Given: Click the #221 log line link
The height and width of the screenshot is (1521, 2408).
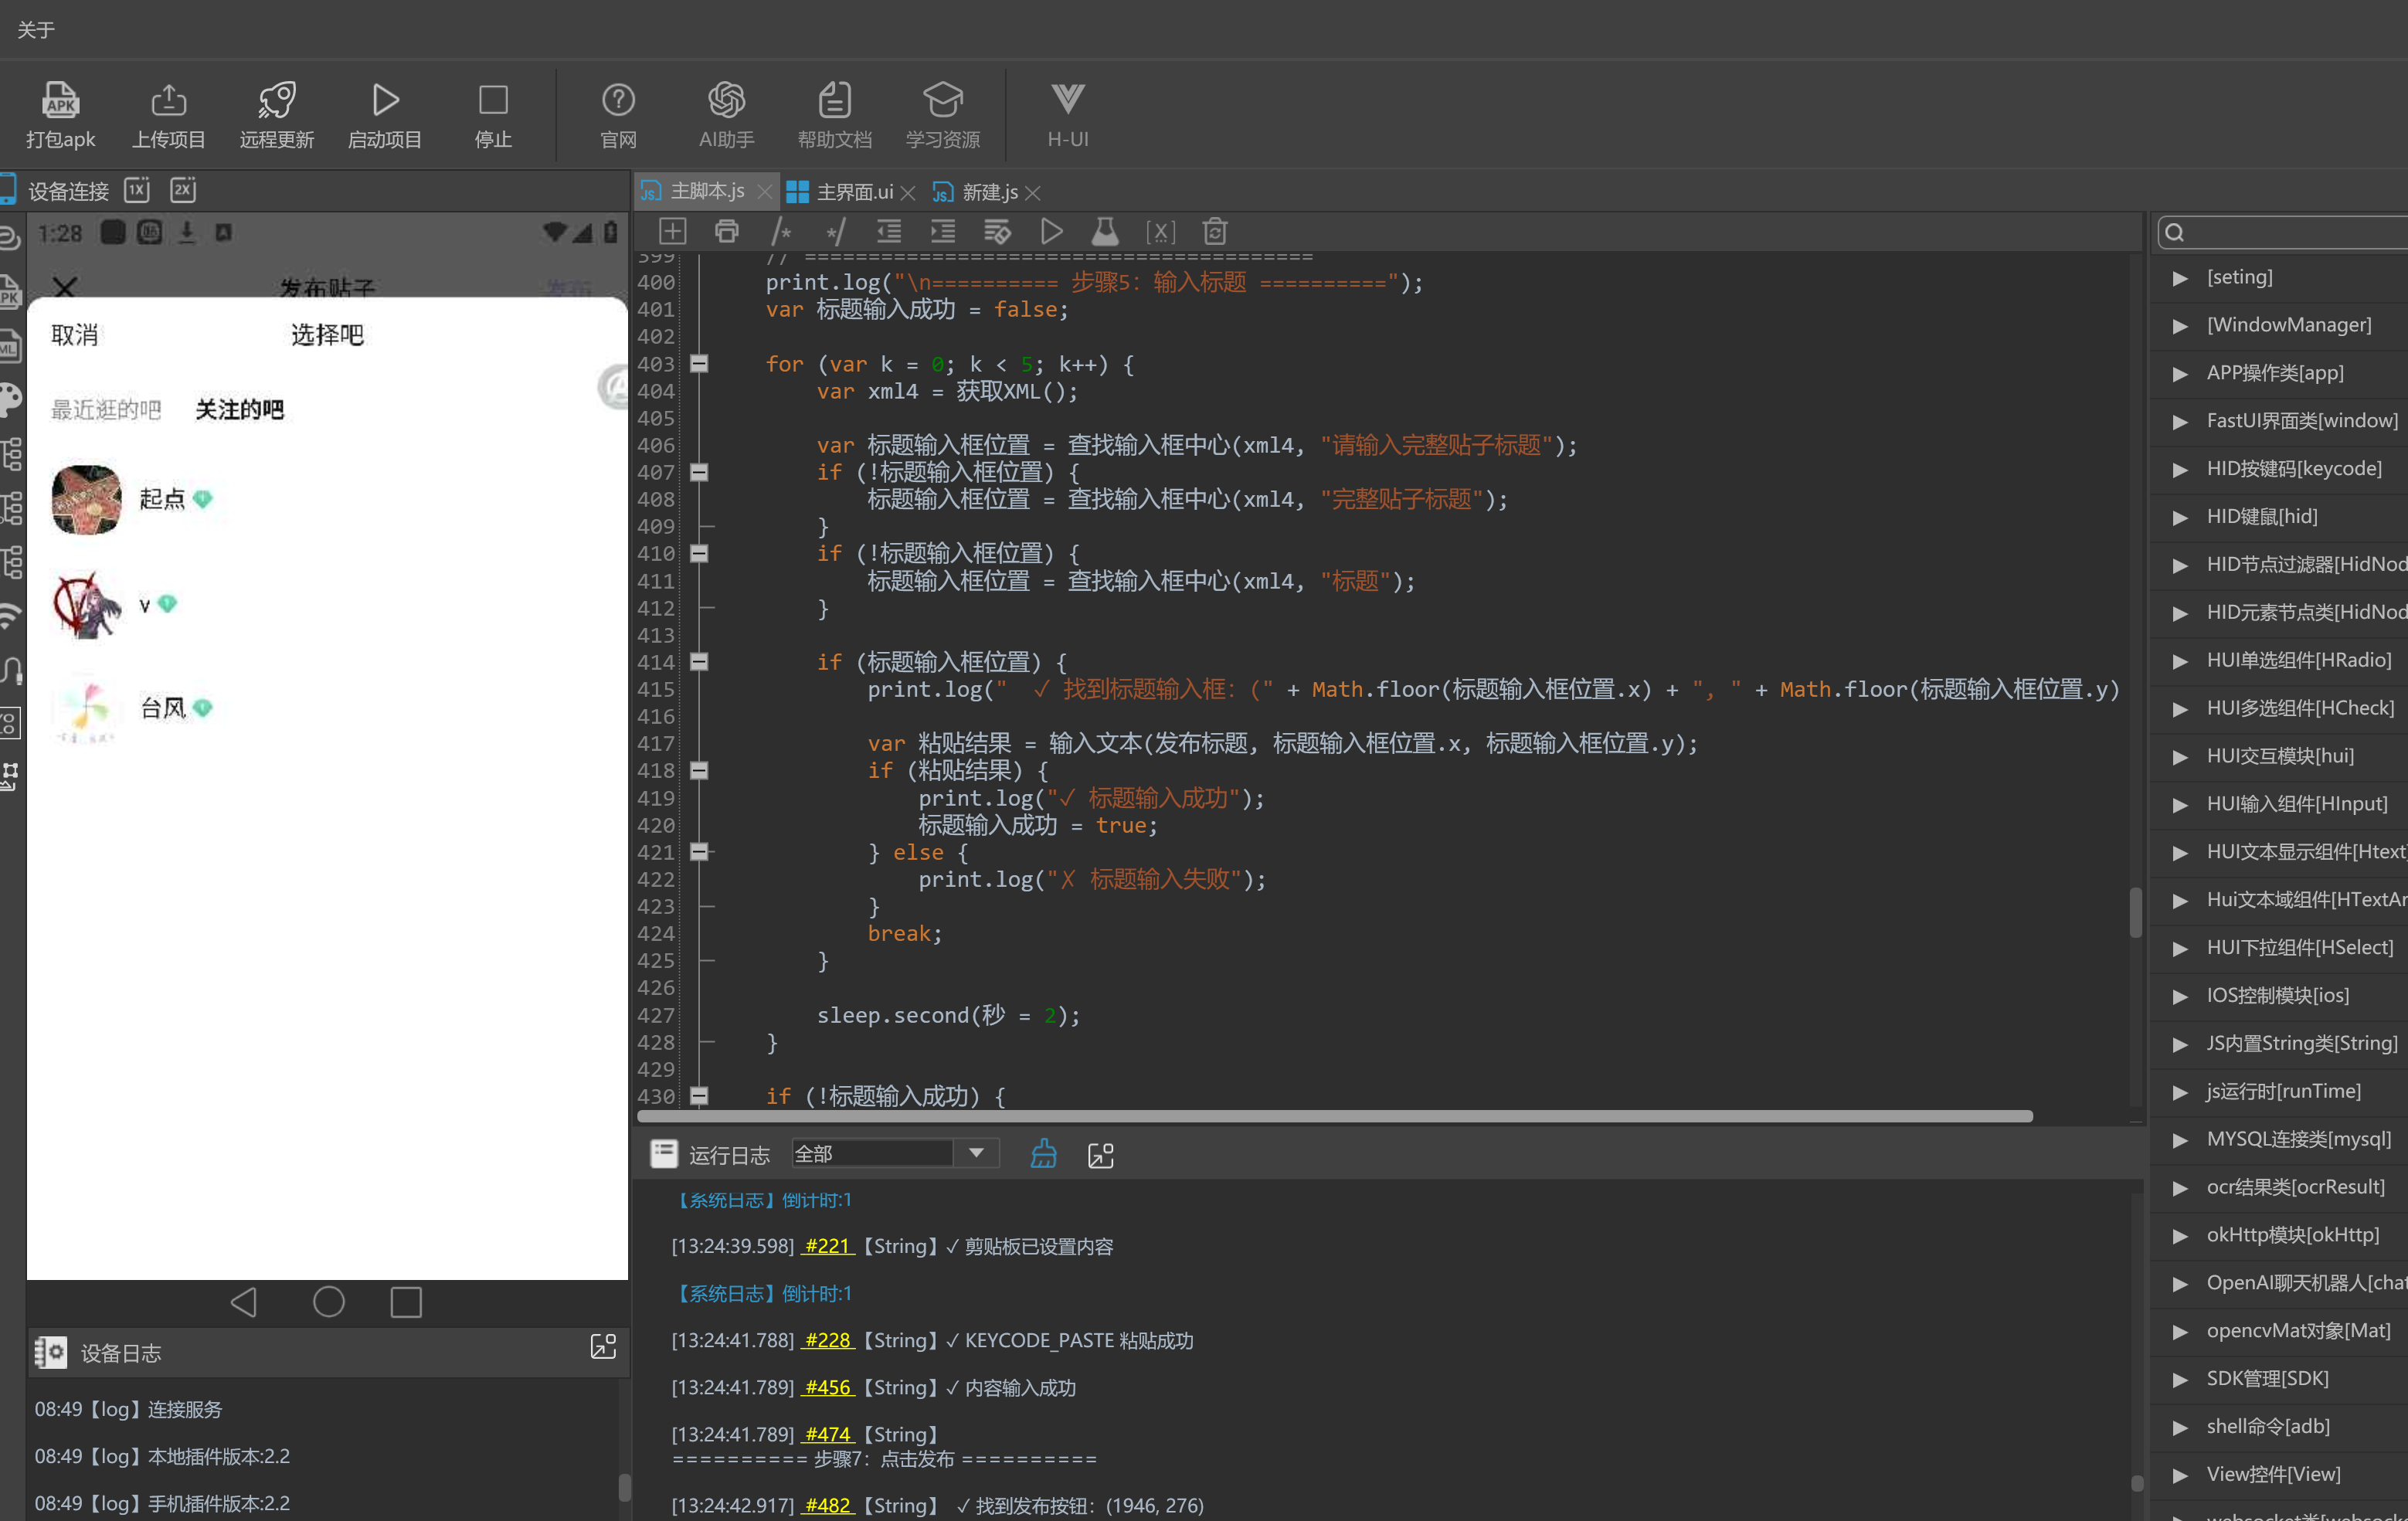Looking at the screenshot, I should (827, 1246).
